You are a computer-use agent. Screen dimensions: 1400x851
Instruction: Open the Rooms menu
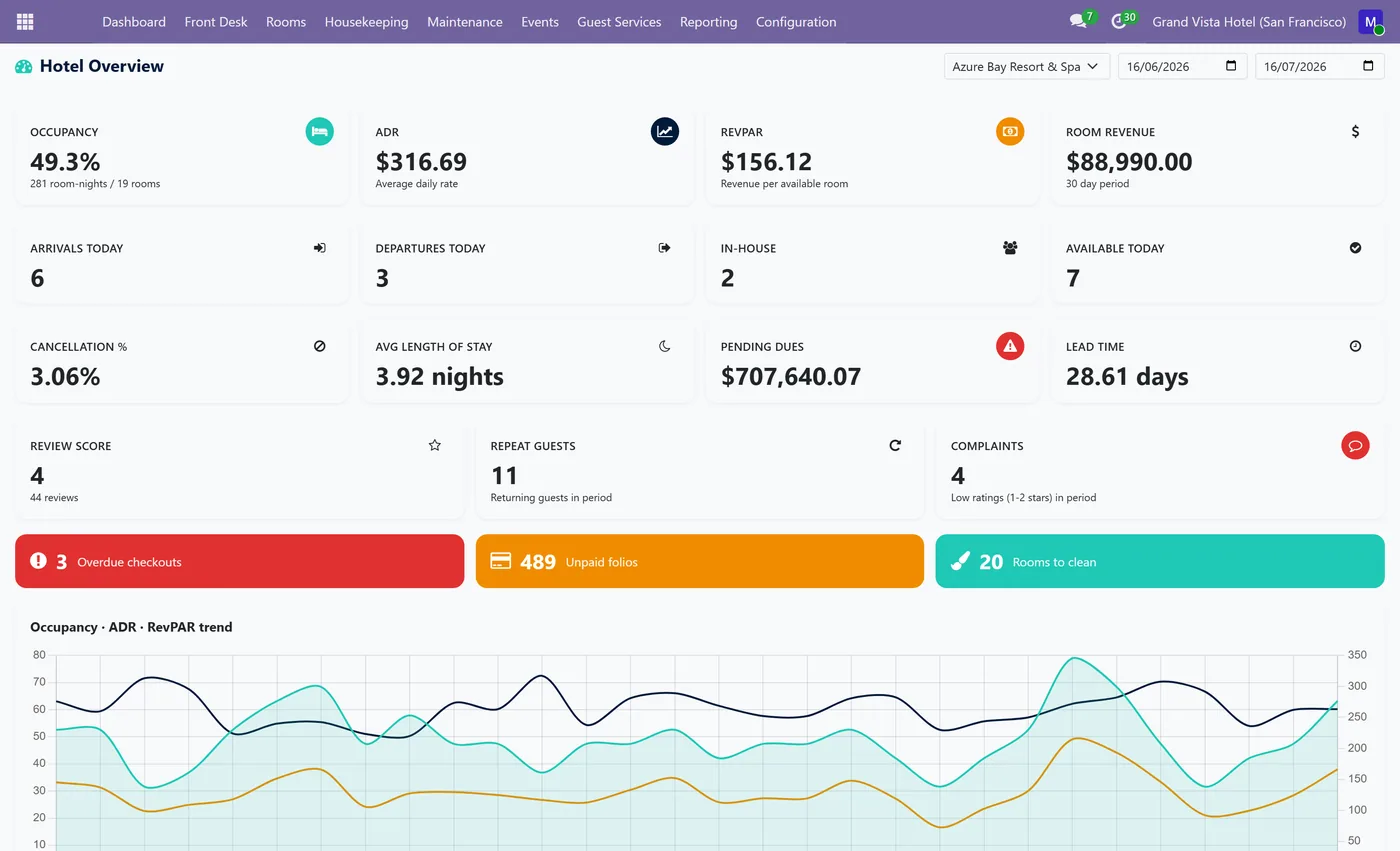(286, 21)
